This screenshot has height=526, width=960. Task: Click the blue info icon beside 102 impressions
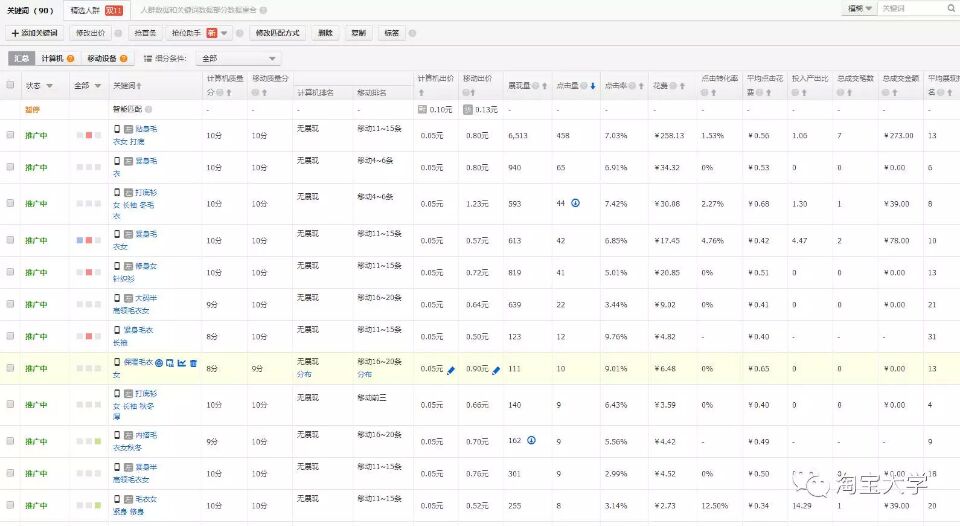pyautogui.click(x=531, y=440)
